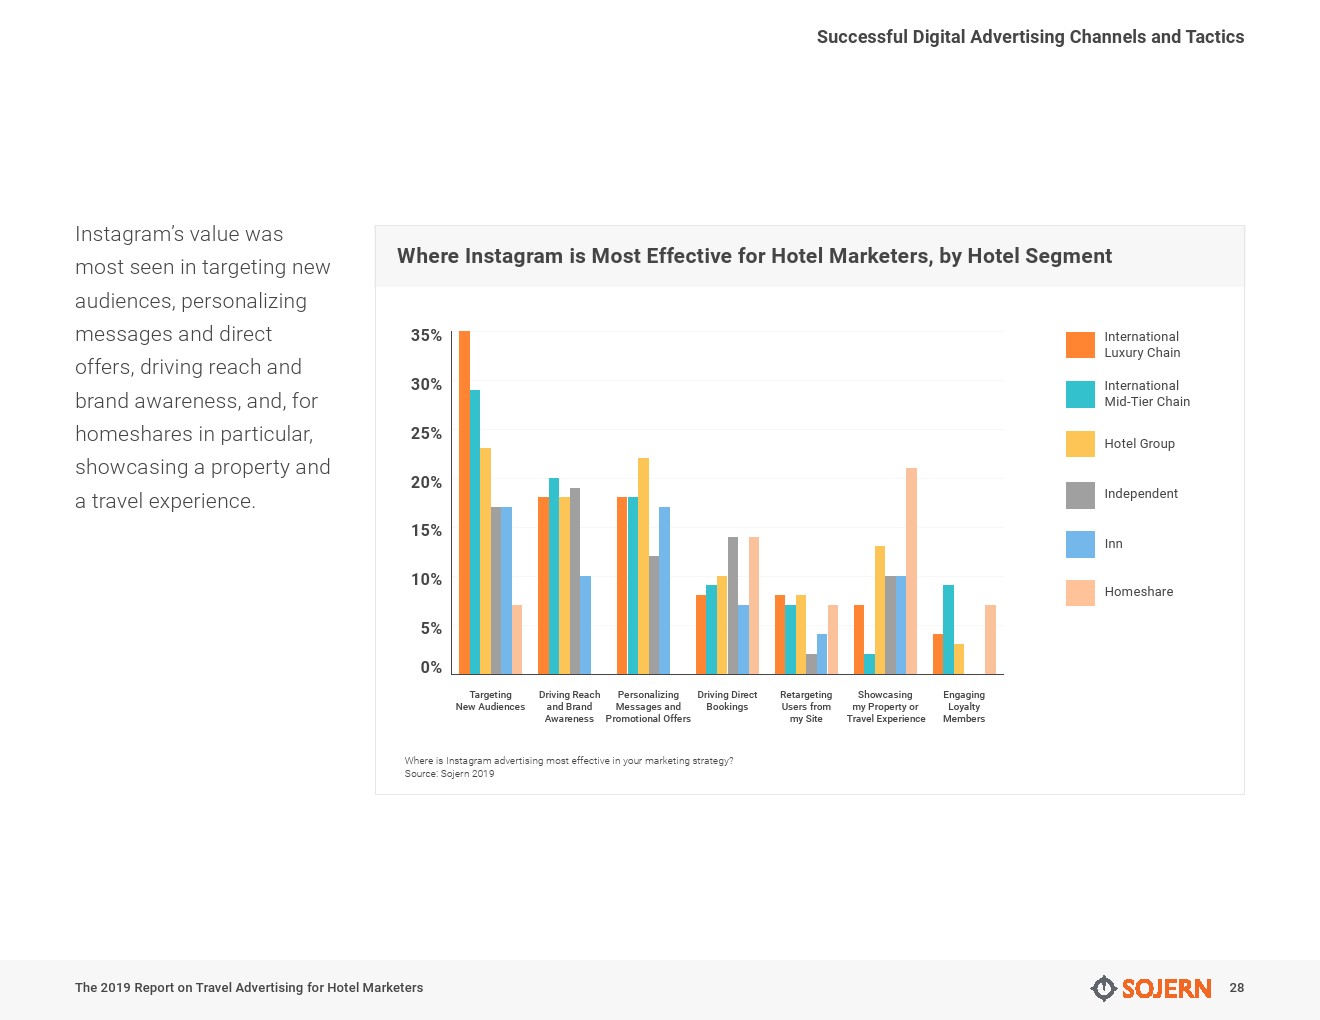Click the page number 28

pyautogui.click(x=1237, y=988)
